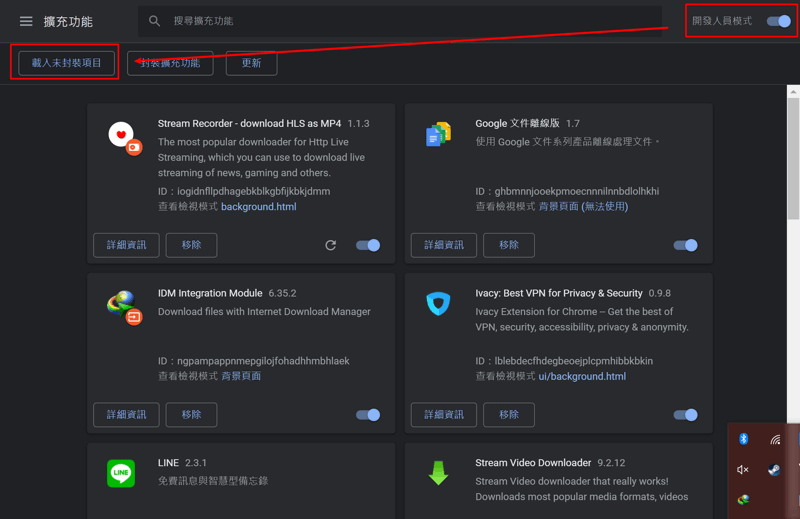
Task: Click the search magnifier icon
Action: pyautogui.click(x=154, y=21)
